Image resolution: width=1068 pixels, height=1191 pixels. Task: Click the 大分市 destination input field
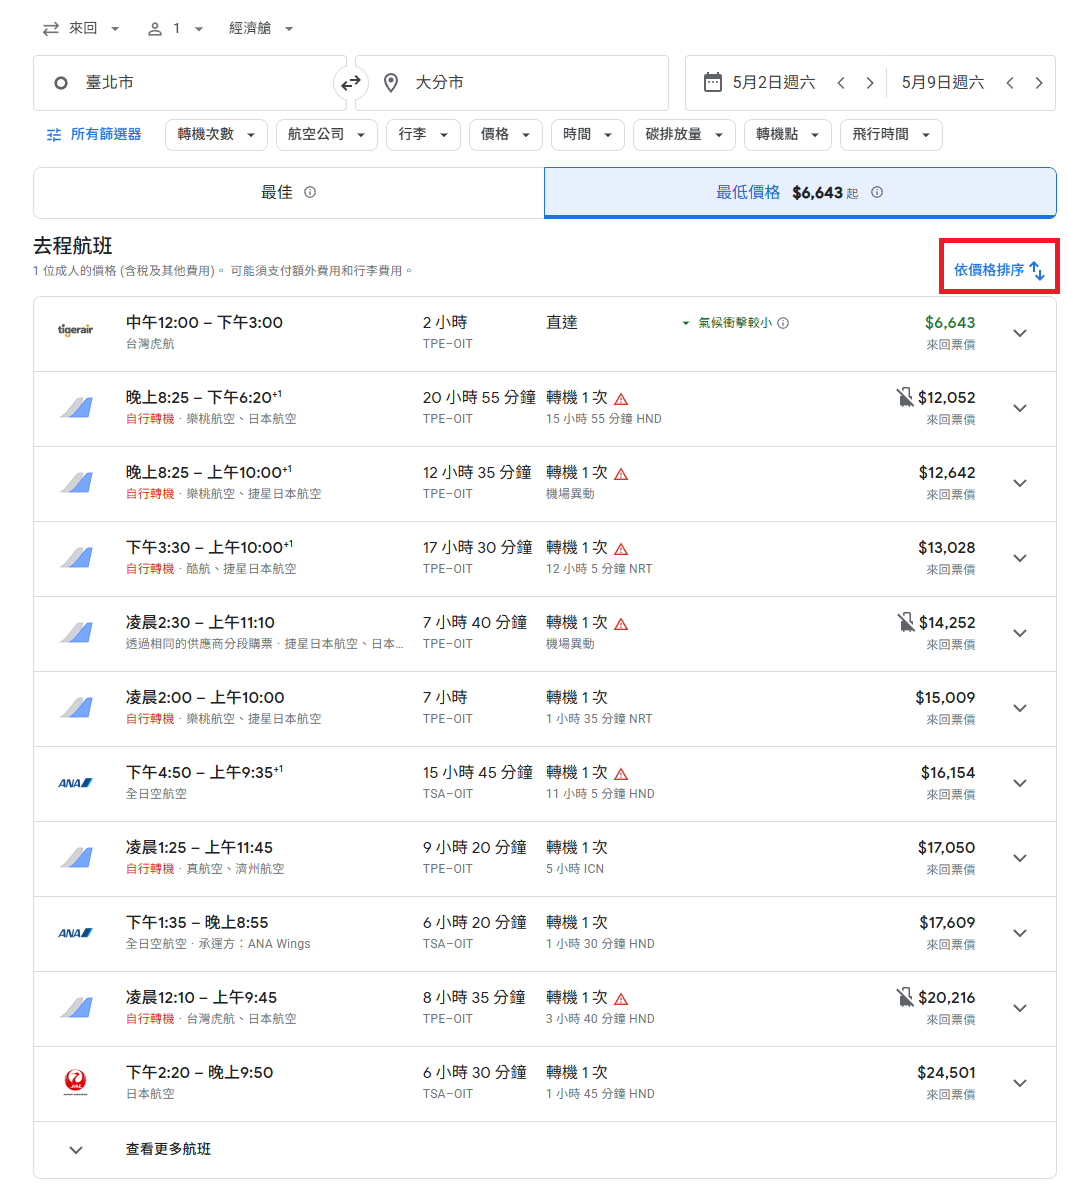tap(500, 83)
